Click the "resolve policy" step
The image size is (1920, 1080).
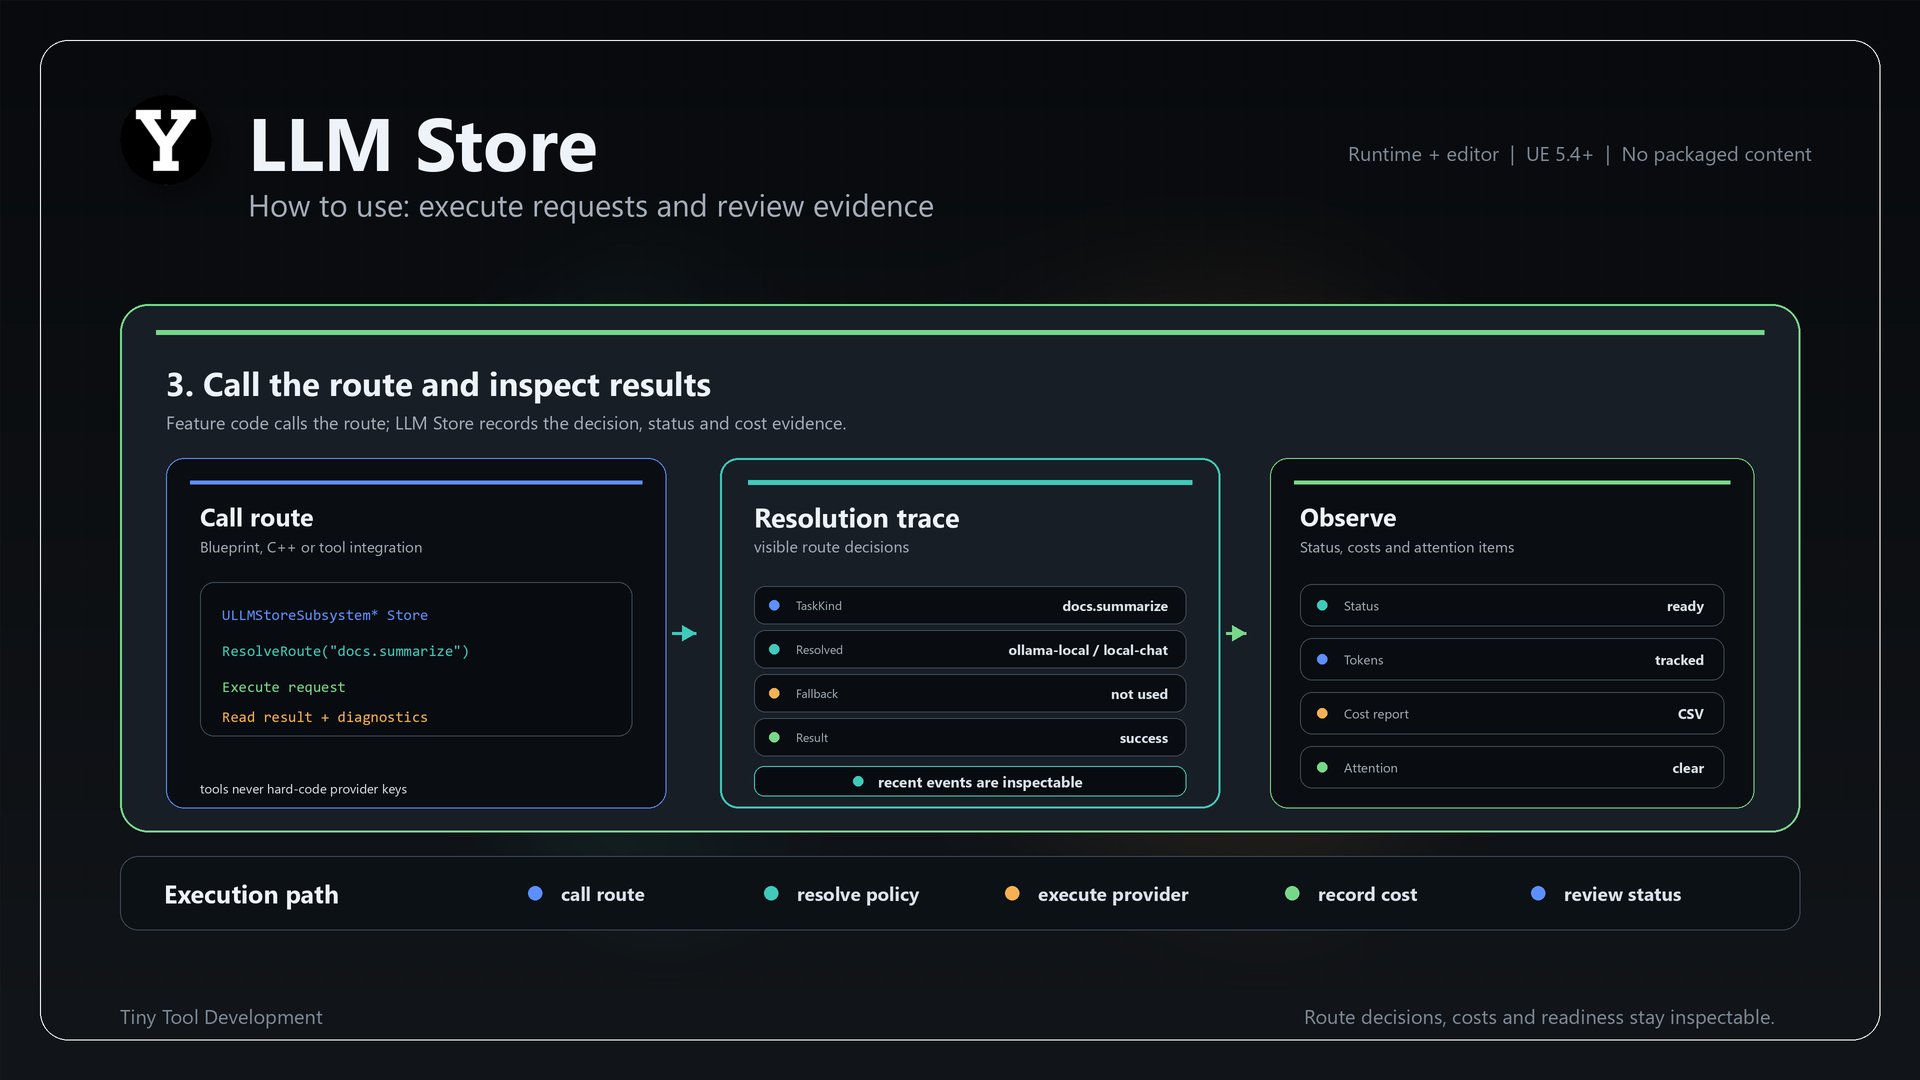pyautogui.click(x=857, y=895)
